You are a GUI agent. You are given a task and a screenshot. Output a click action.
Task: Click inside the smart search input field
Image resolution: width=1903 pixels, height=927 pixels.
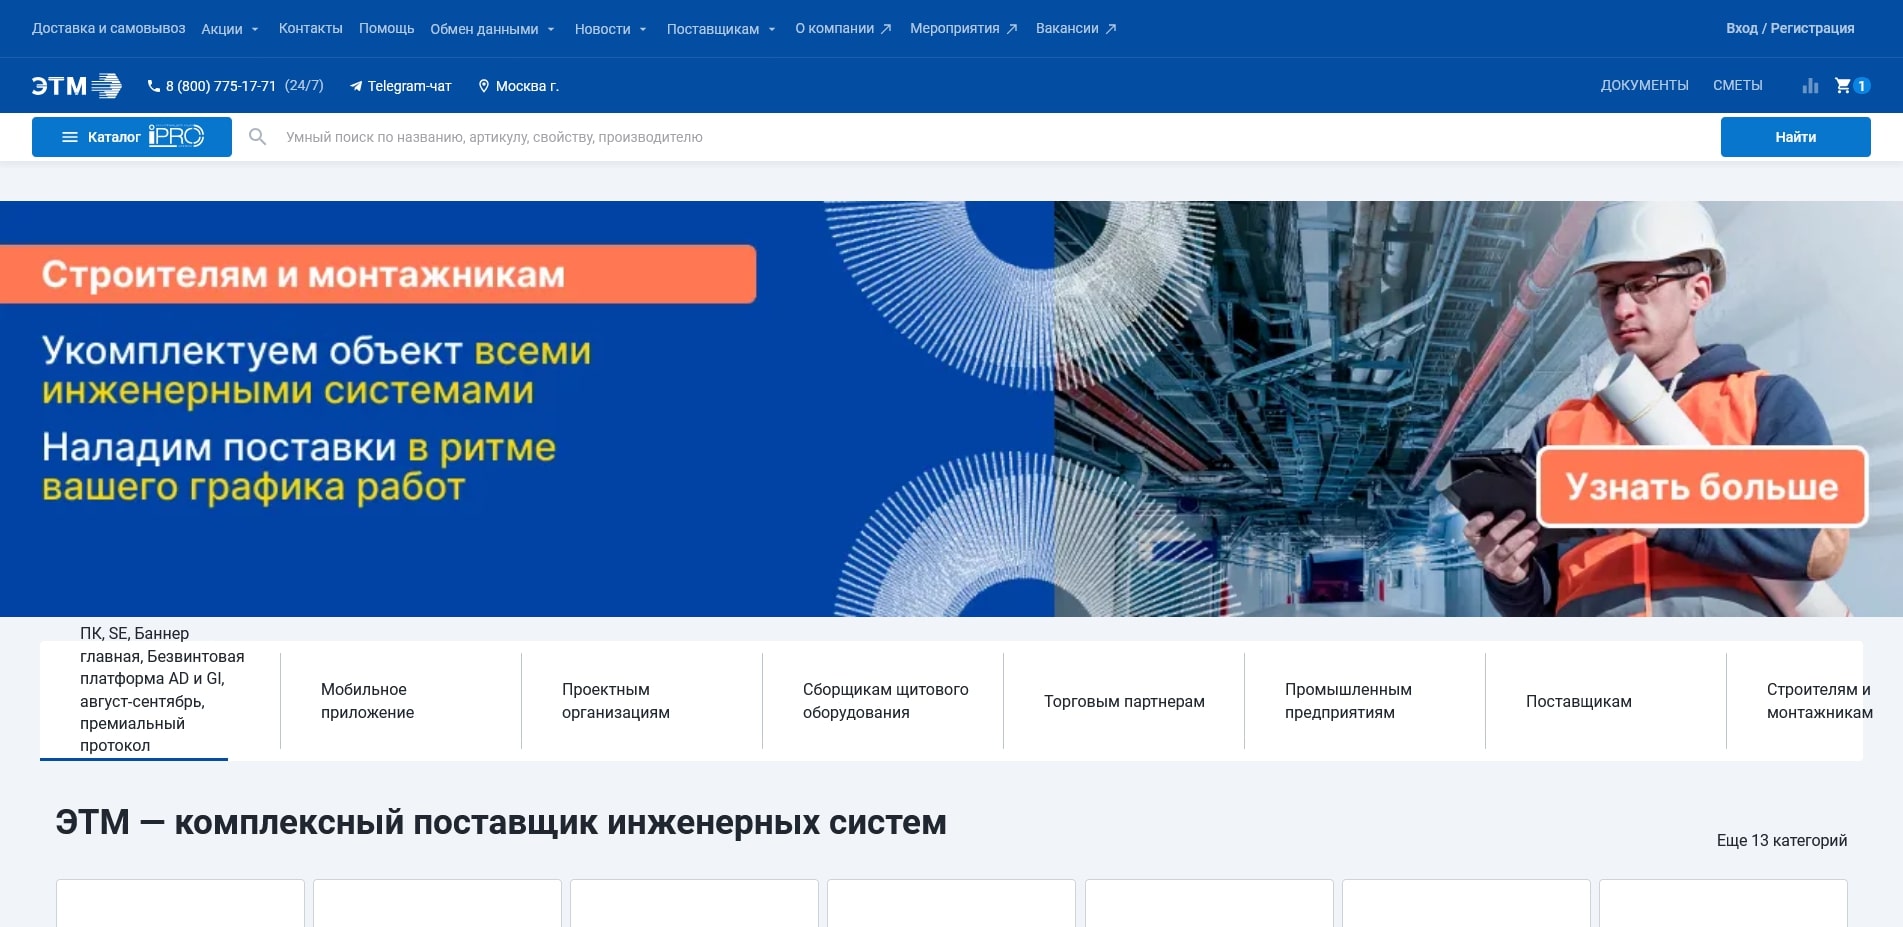700,136
